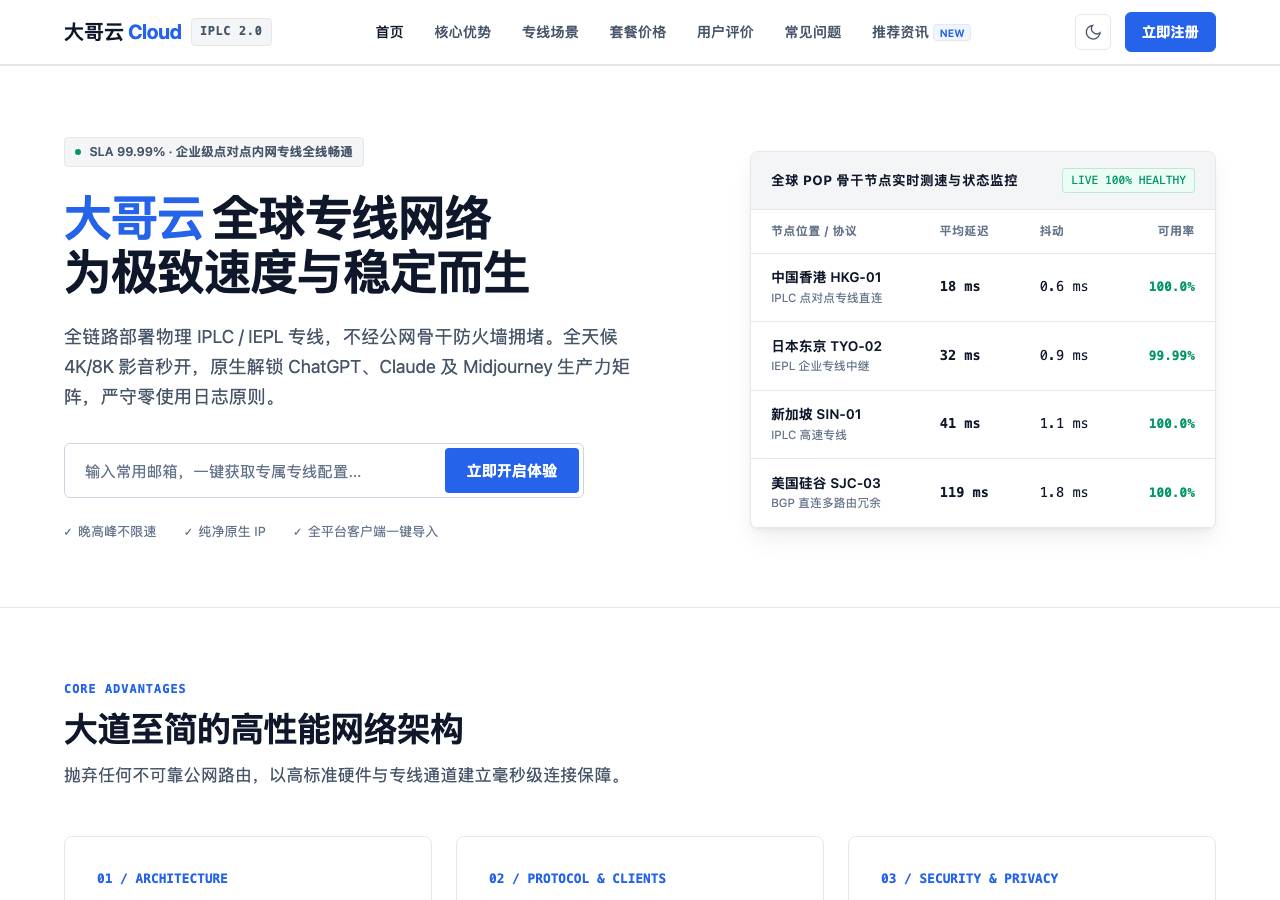Click 02 / PROTOCOL & CLIENTS card label

pyautogui.click(x=577, y=879)
